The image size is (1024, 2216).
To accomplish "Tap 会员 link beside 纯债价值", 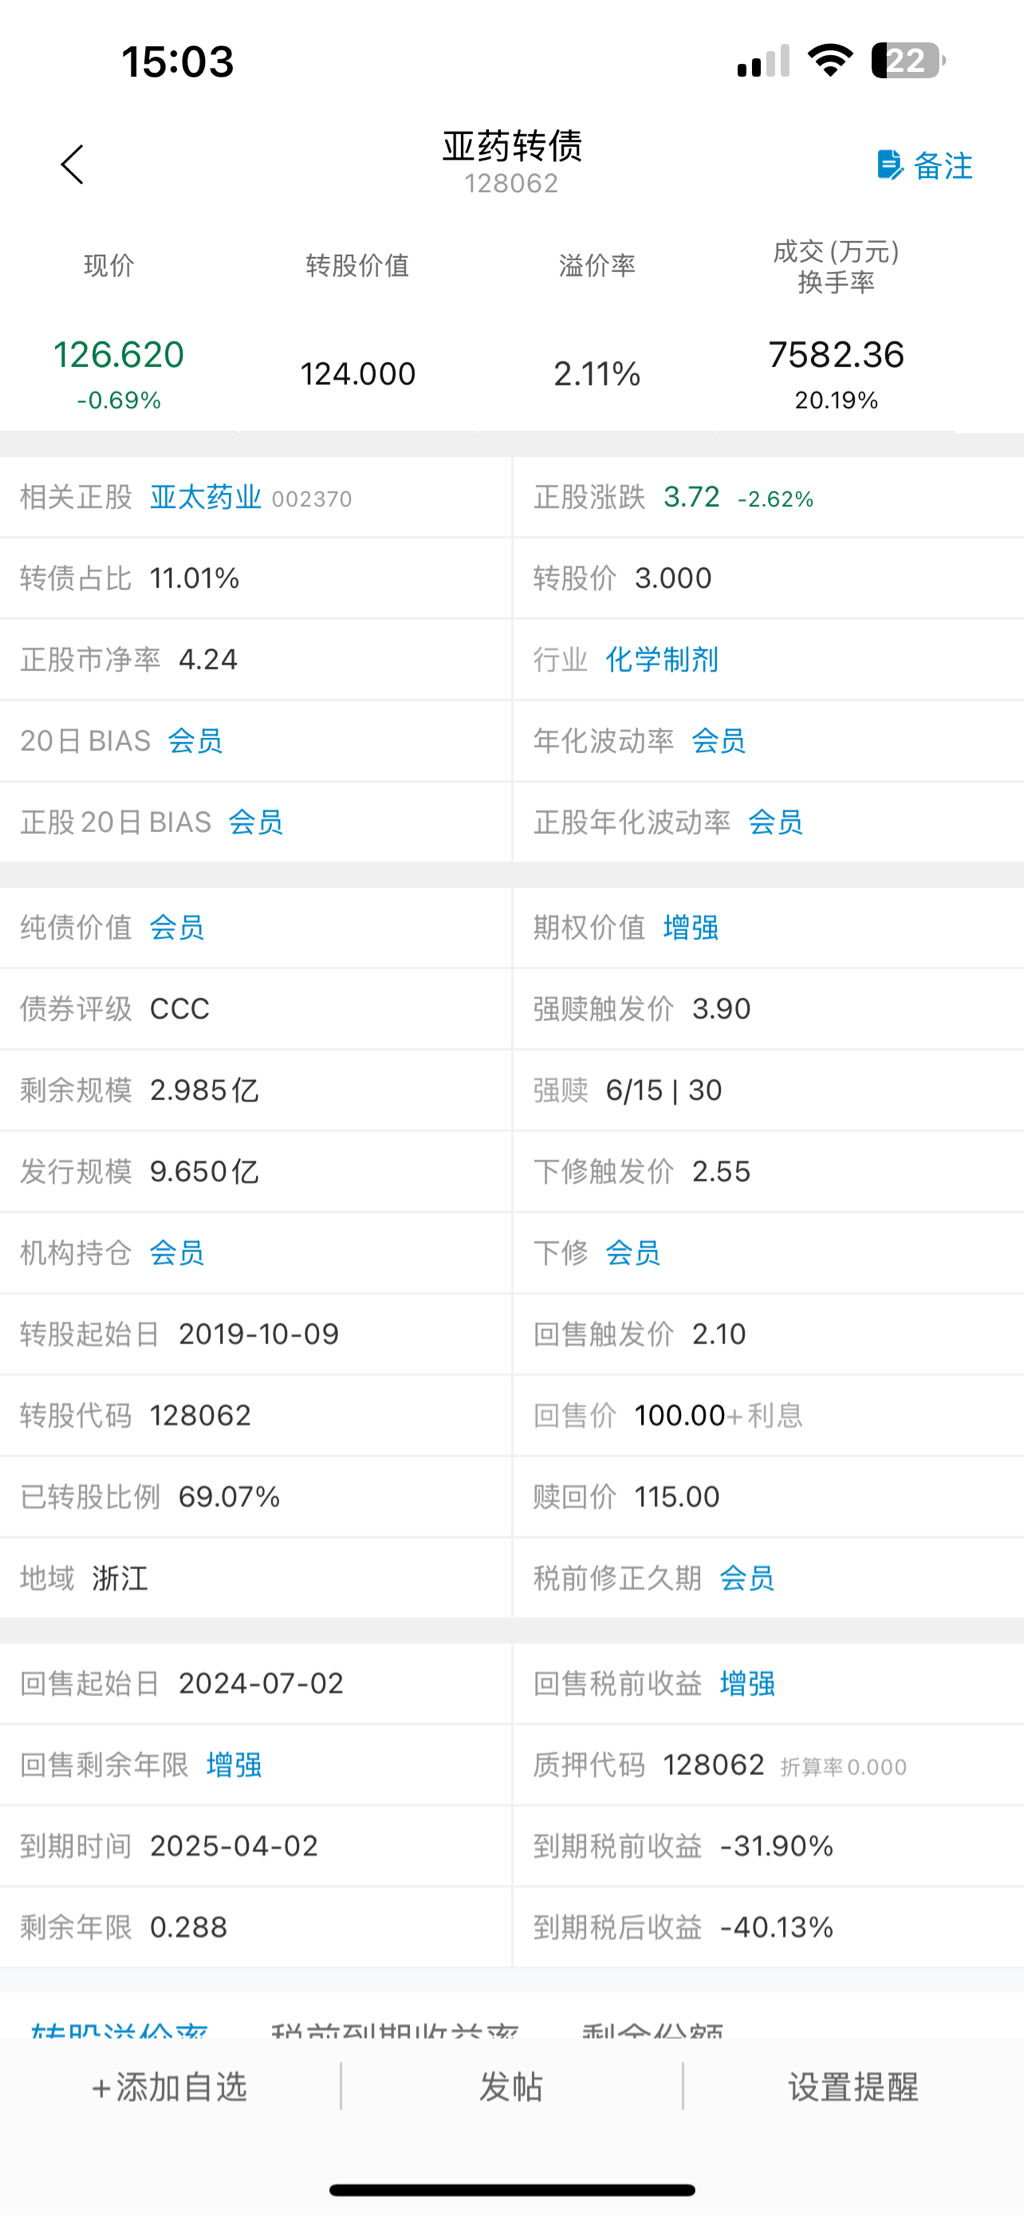I will [x=177, y=928].
